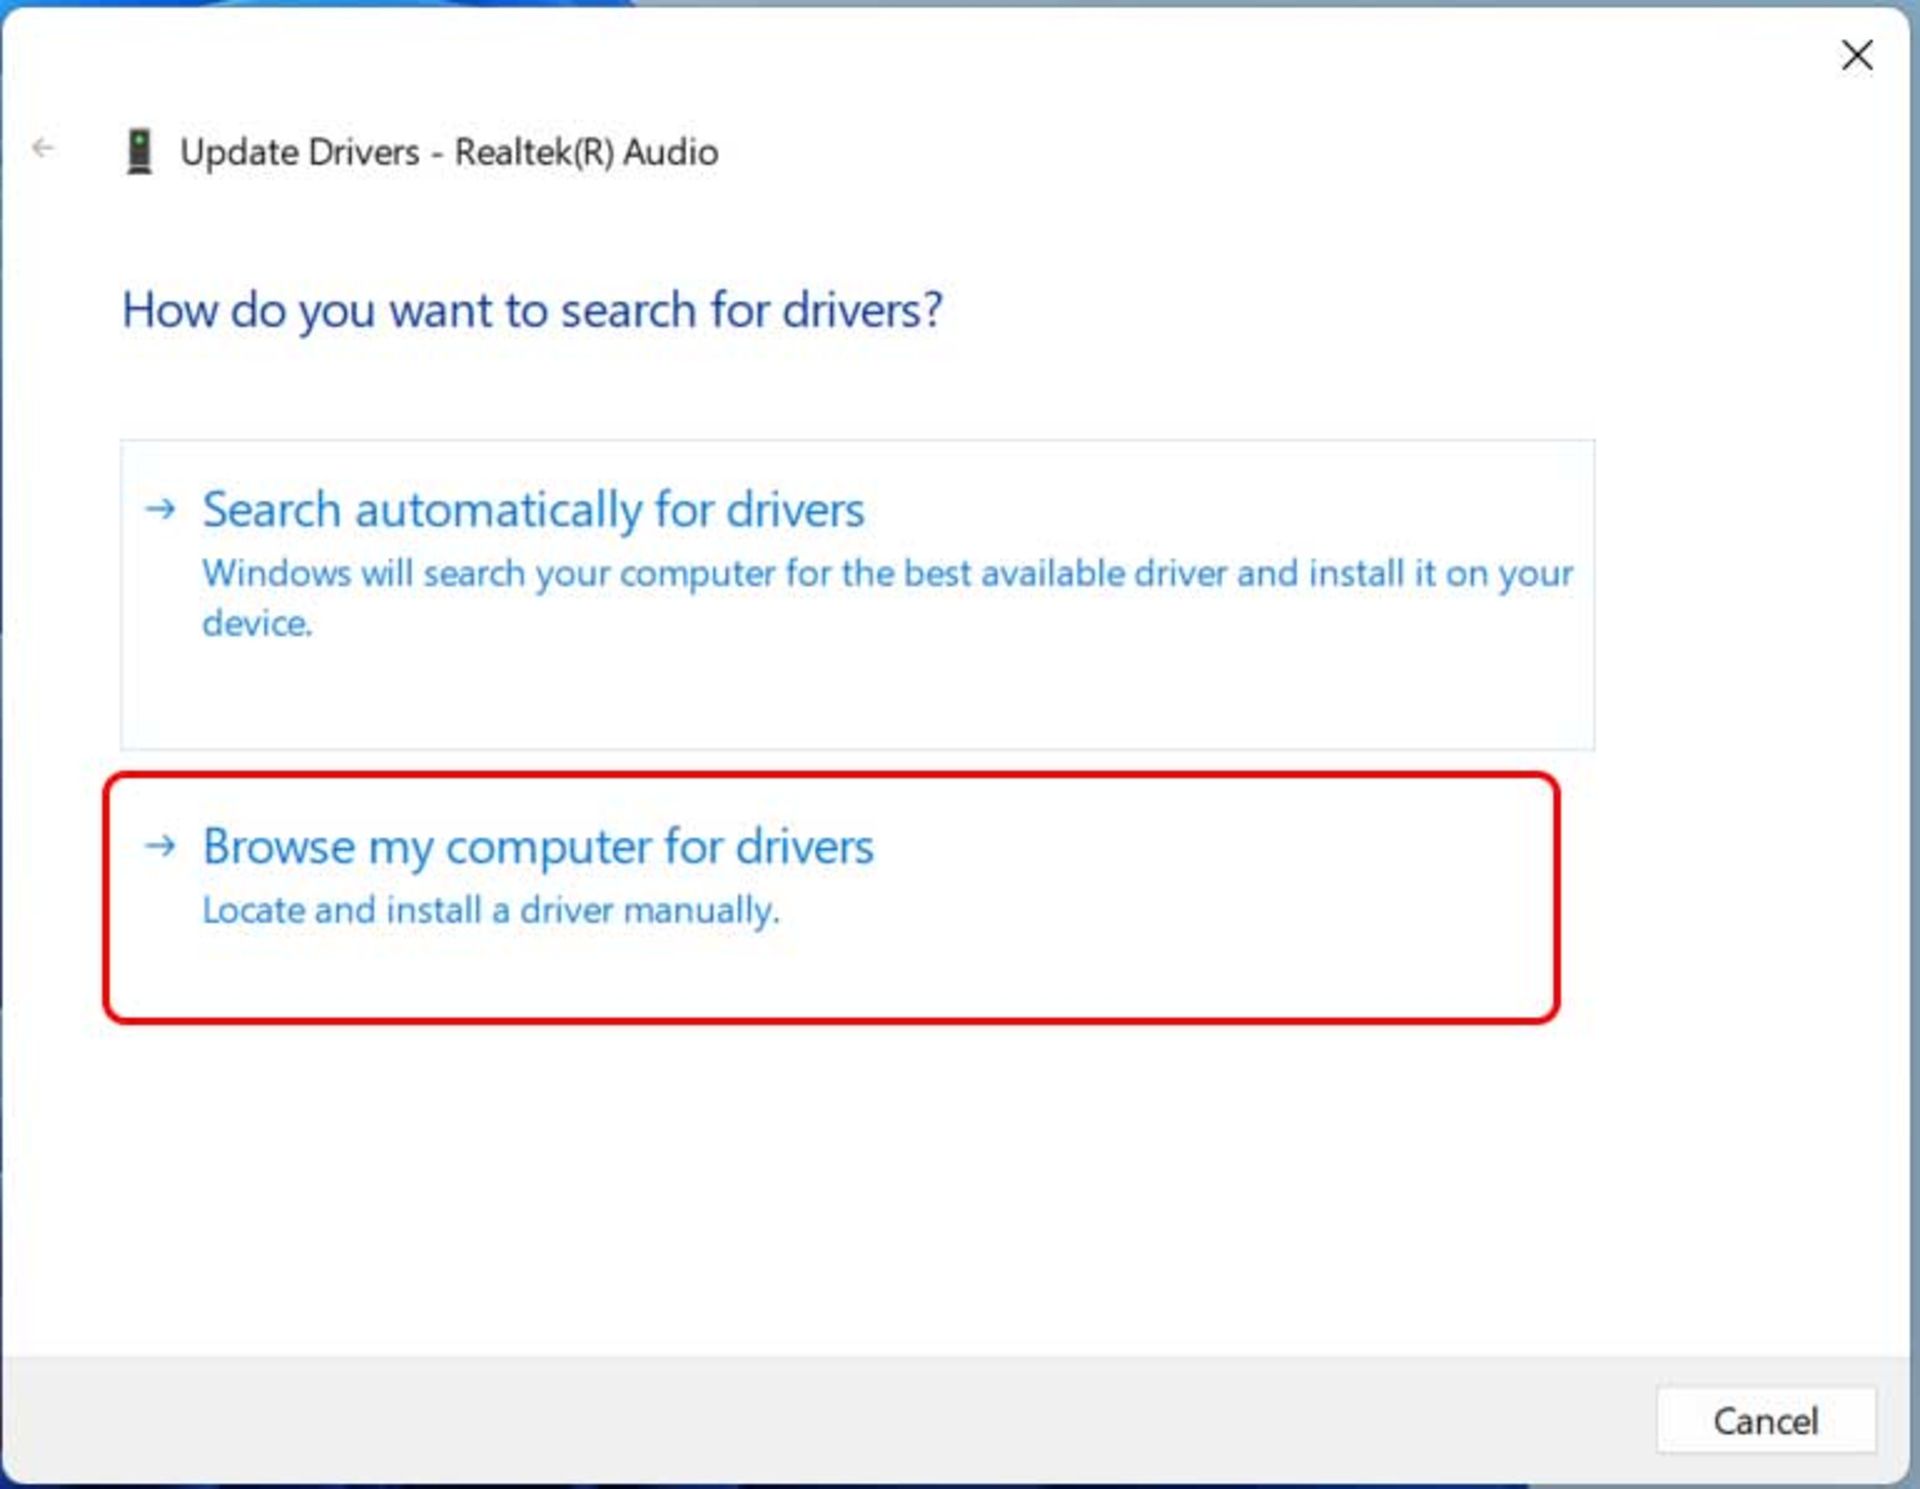Screen dimensions: 1920x1489
Task: Click the 'Windows will search your computer' description
Action: (x=886, y=574)
